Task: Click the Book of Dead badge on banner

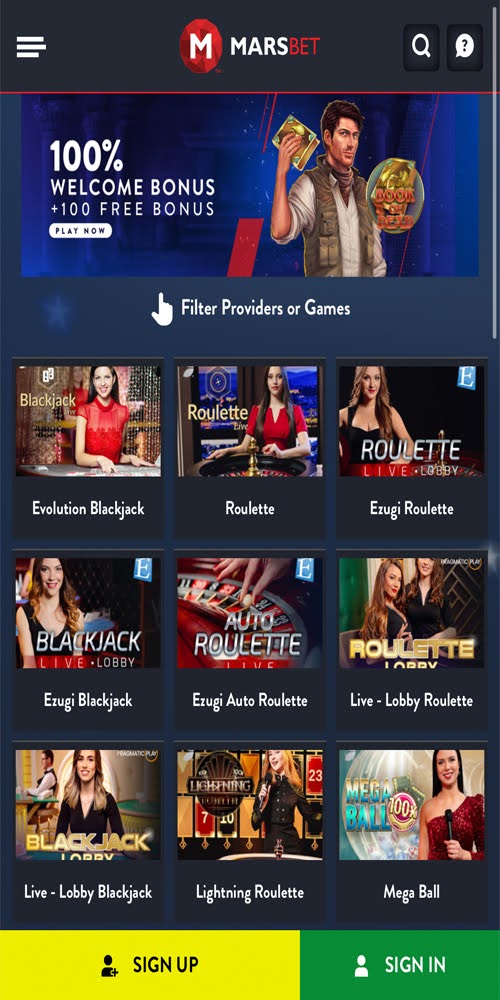Action: pos(395,195)
